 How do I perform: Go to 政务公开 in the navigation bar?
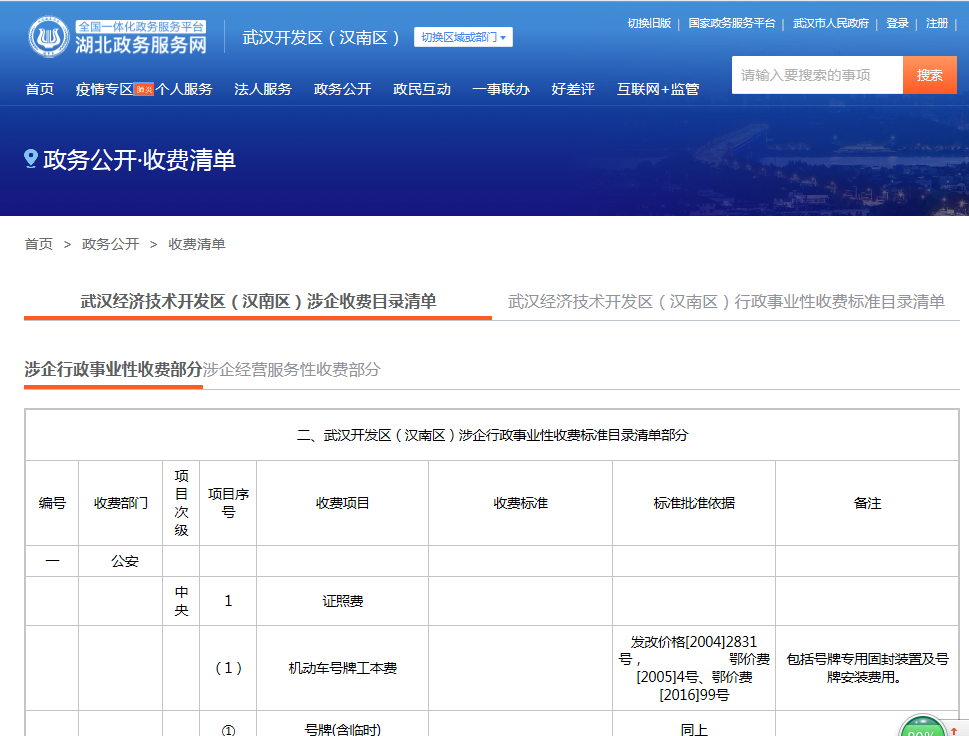point(342,89)
